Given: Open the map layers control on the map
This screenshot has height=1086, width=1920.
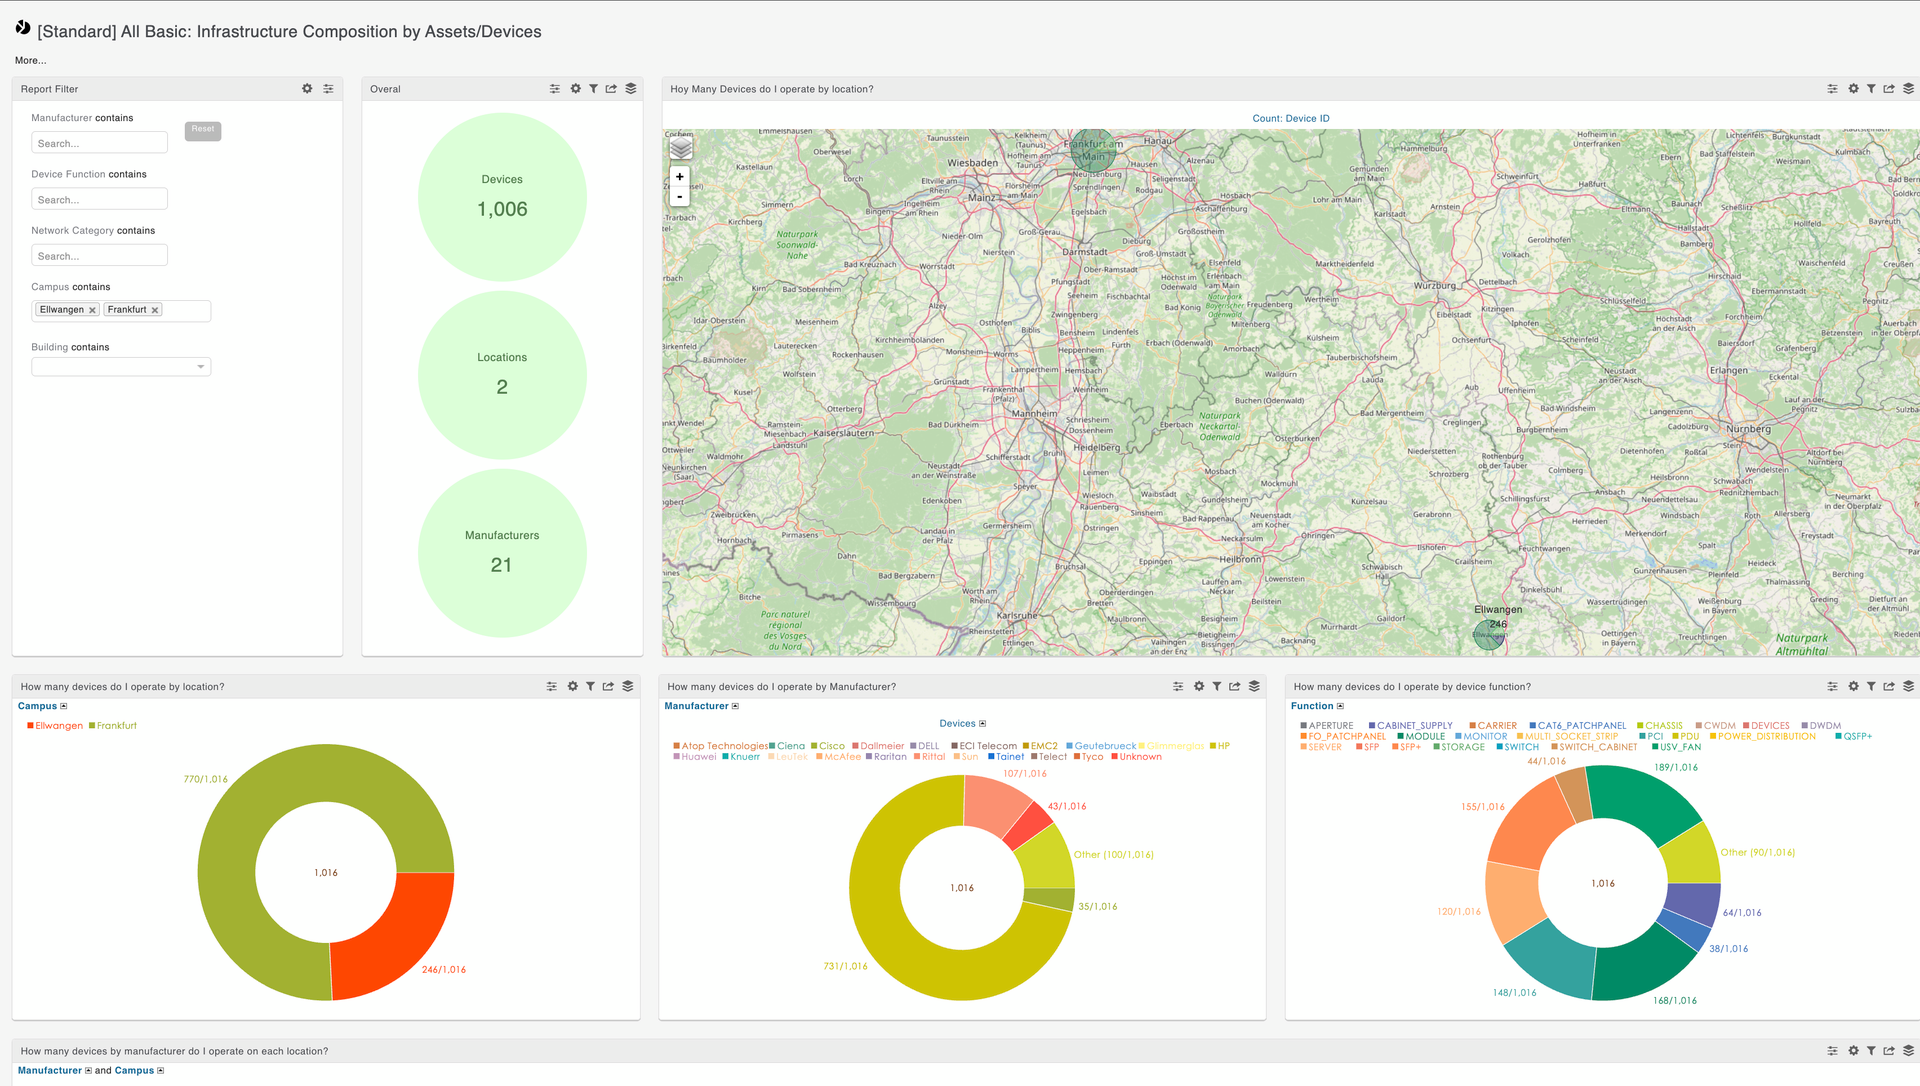Looking at the screenshot, I should (681, 148).
